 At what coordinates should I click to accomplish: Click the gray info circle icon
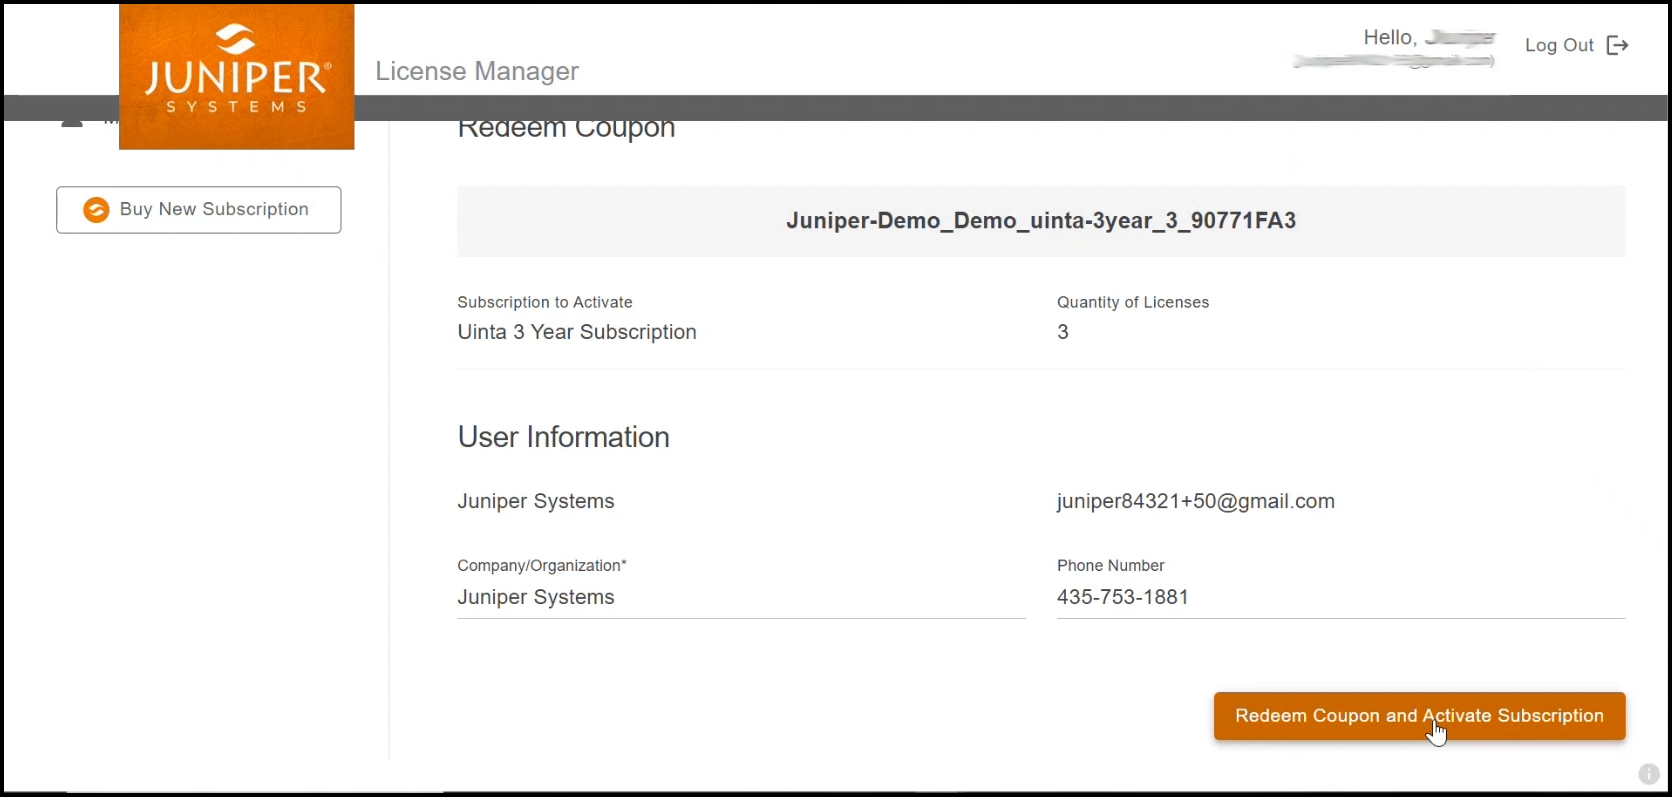point(1648,774)
